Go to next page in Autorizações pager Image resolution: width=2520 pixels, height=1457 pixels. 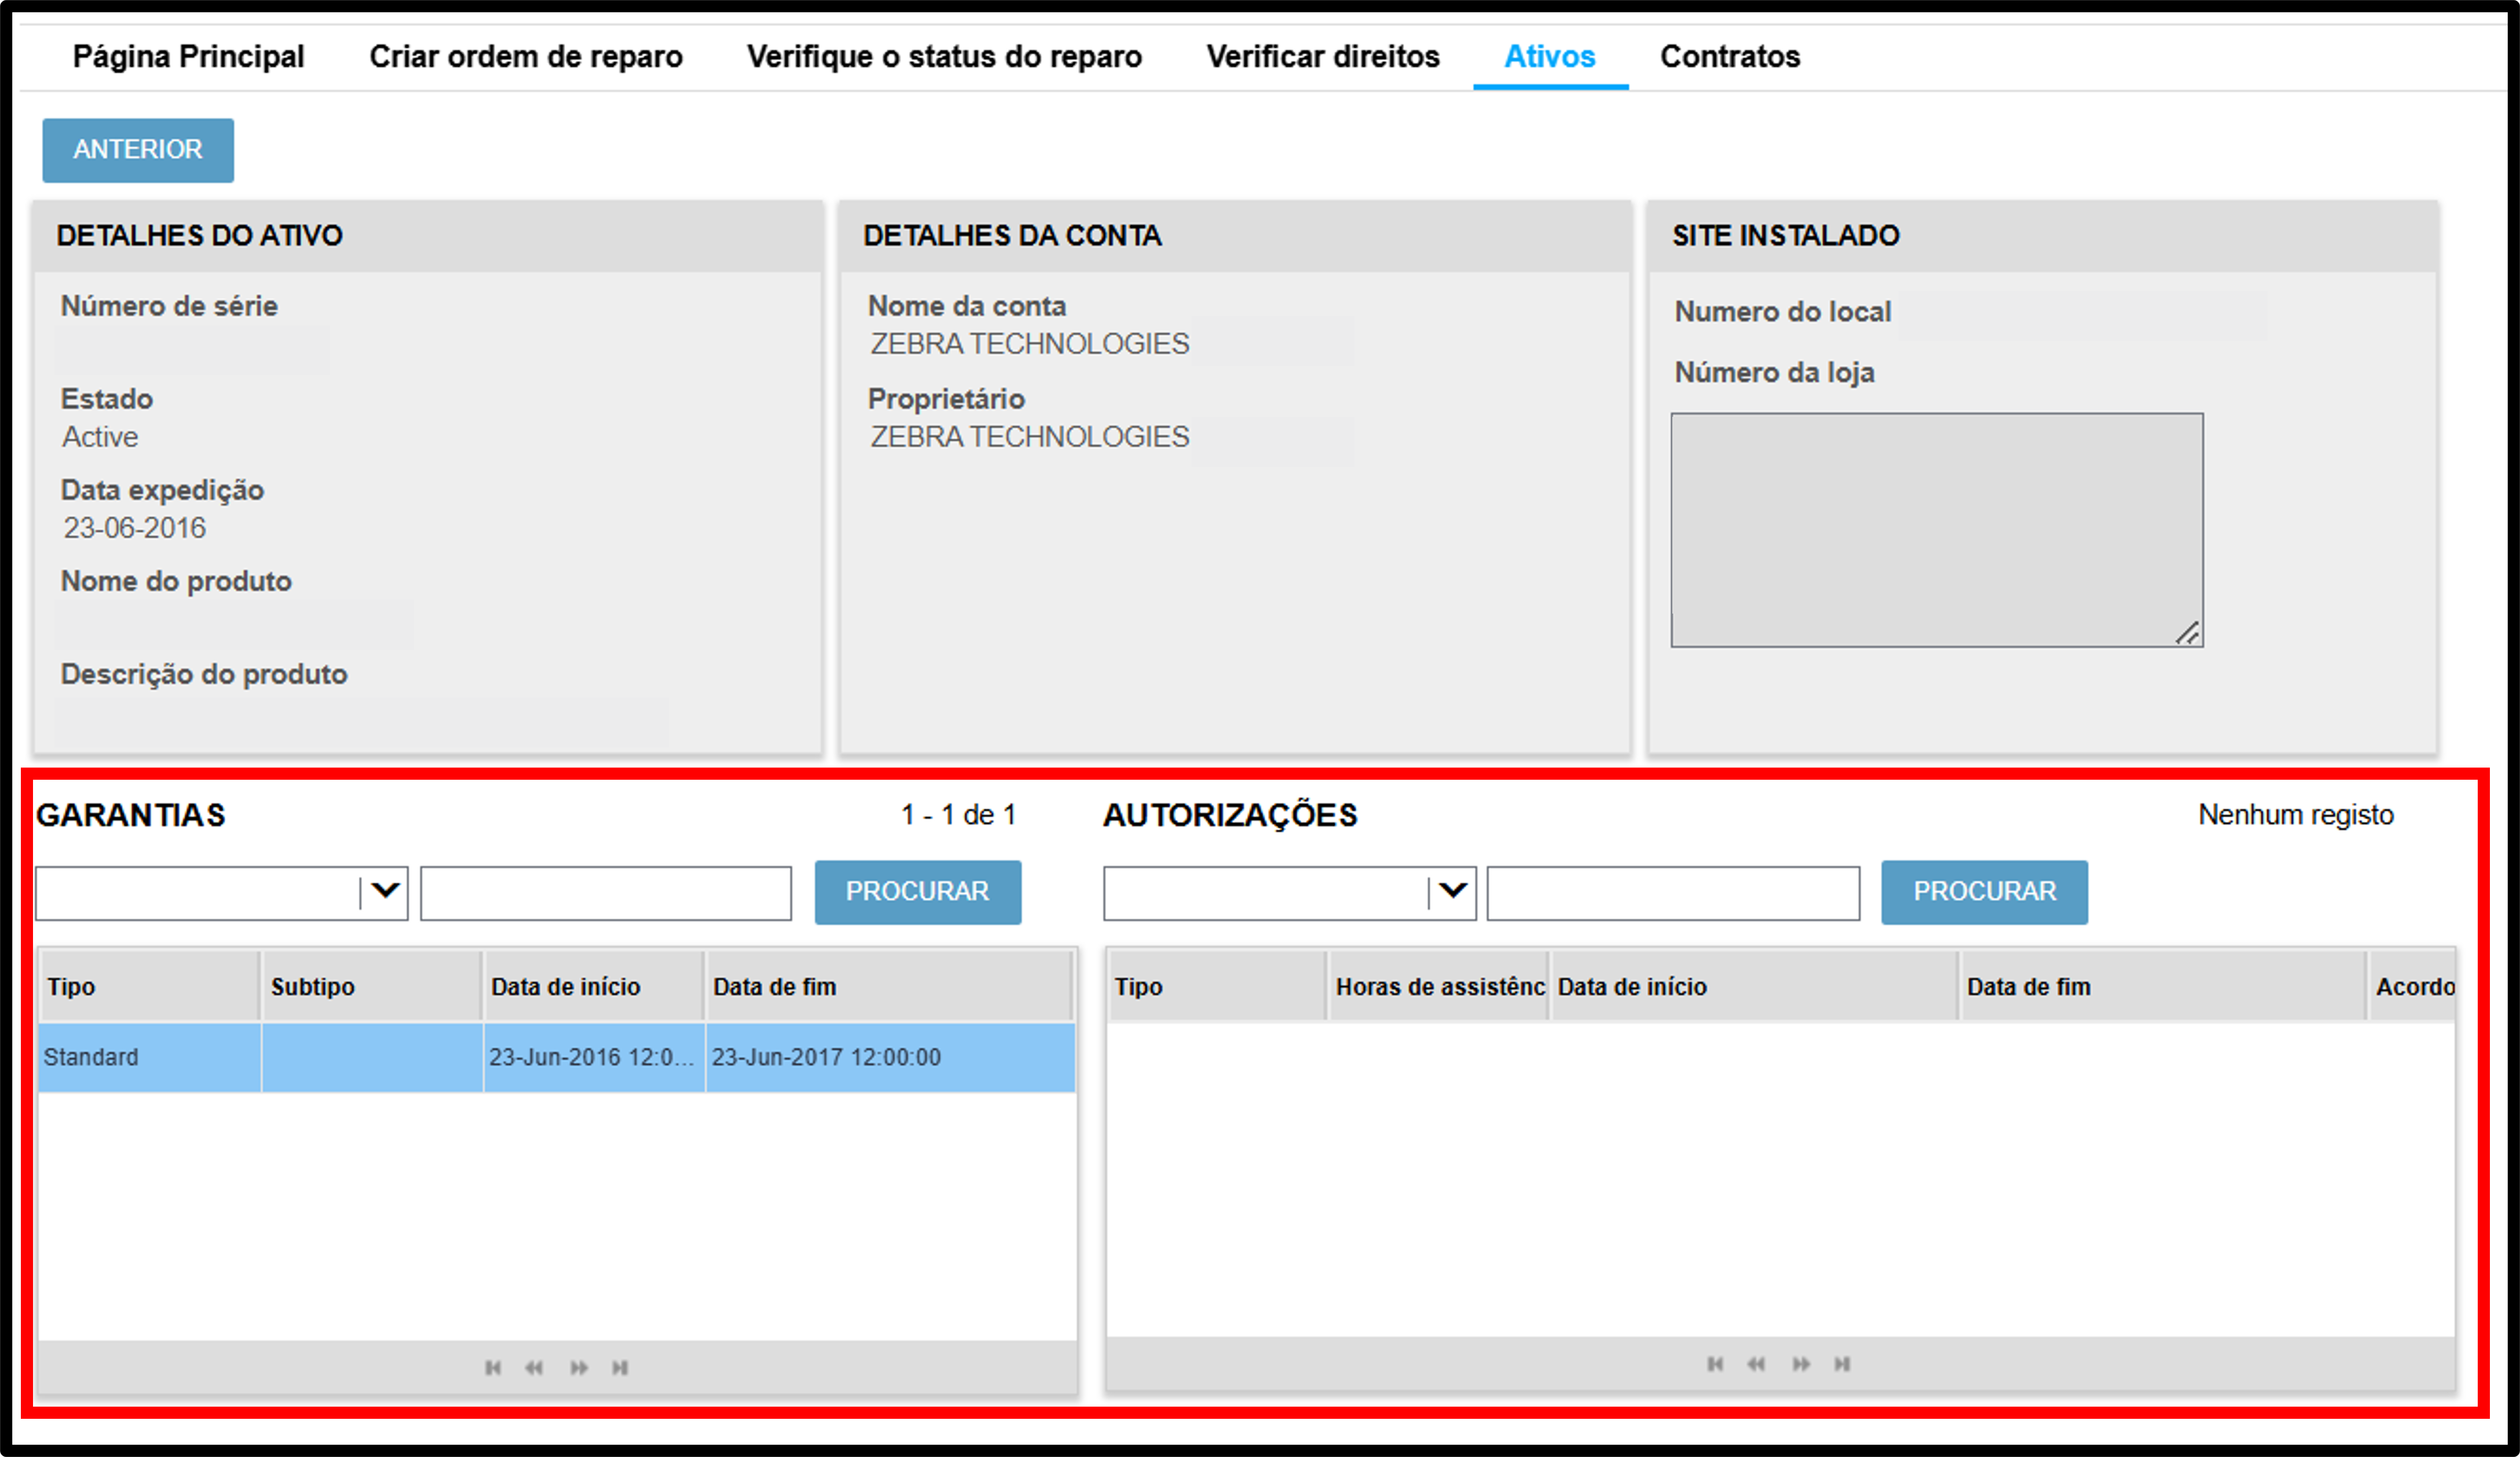[1801, 1364]
